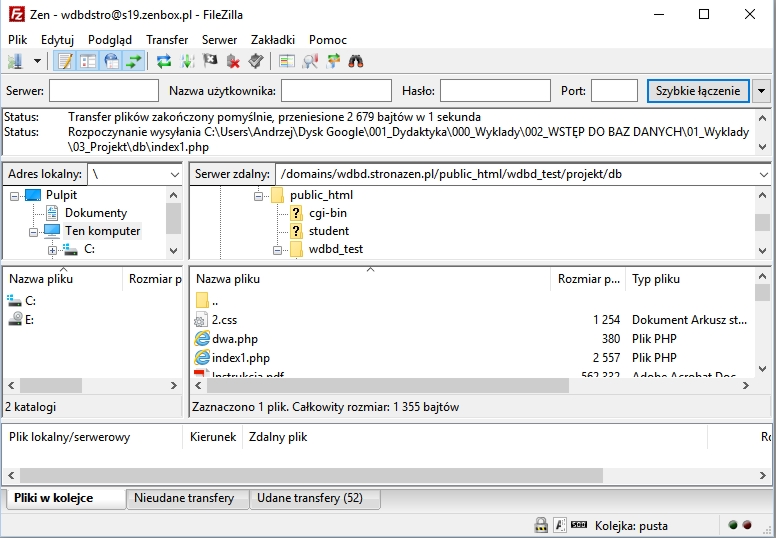Select the student remote folder
776x538 pixels.
[329, 231]
